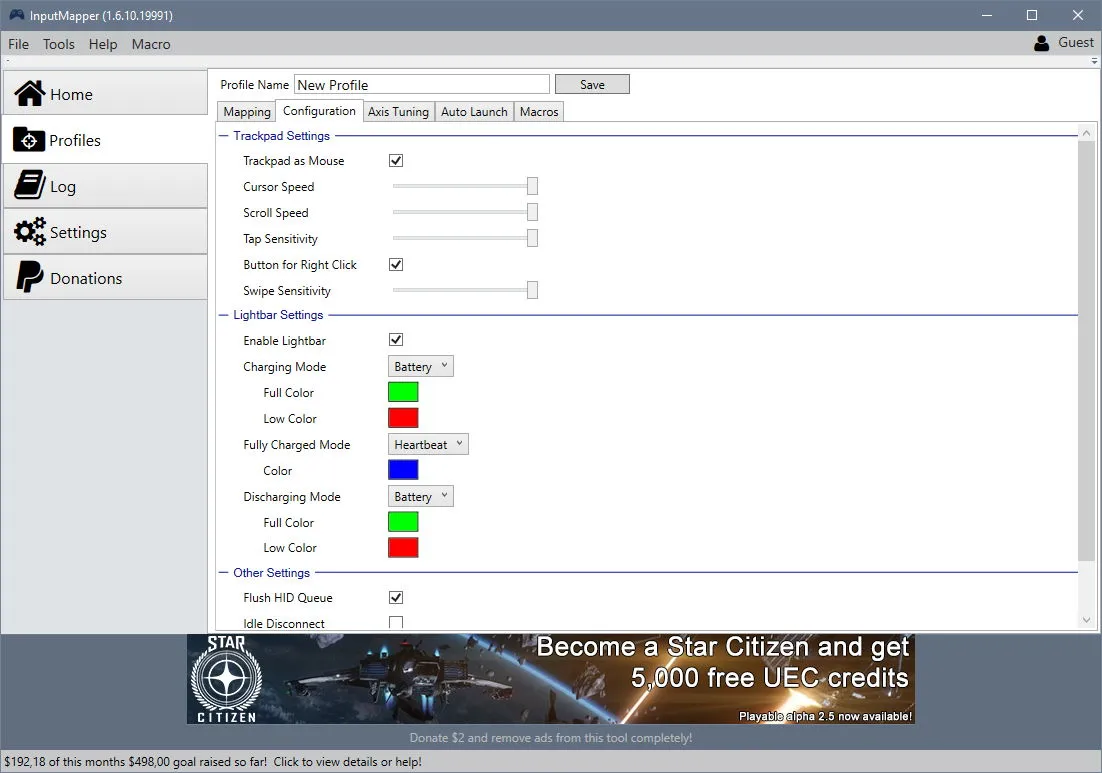The width and height of the screenshot is (1102, 773).
Task: Click the donation goal status bar link
Action: coord(213,762)
